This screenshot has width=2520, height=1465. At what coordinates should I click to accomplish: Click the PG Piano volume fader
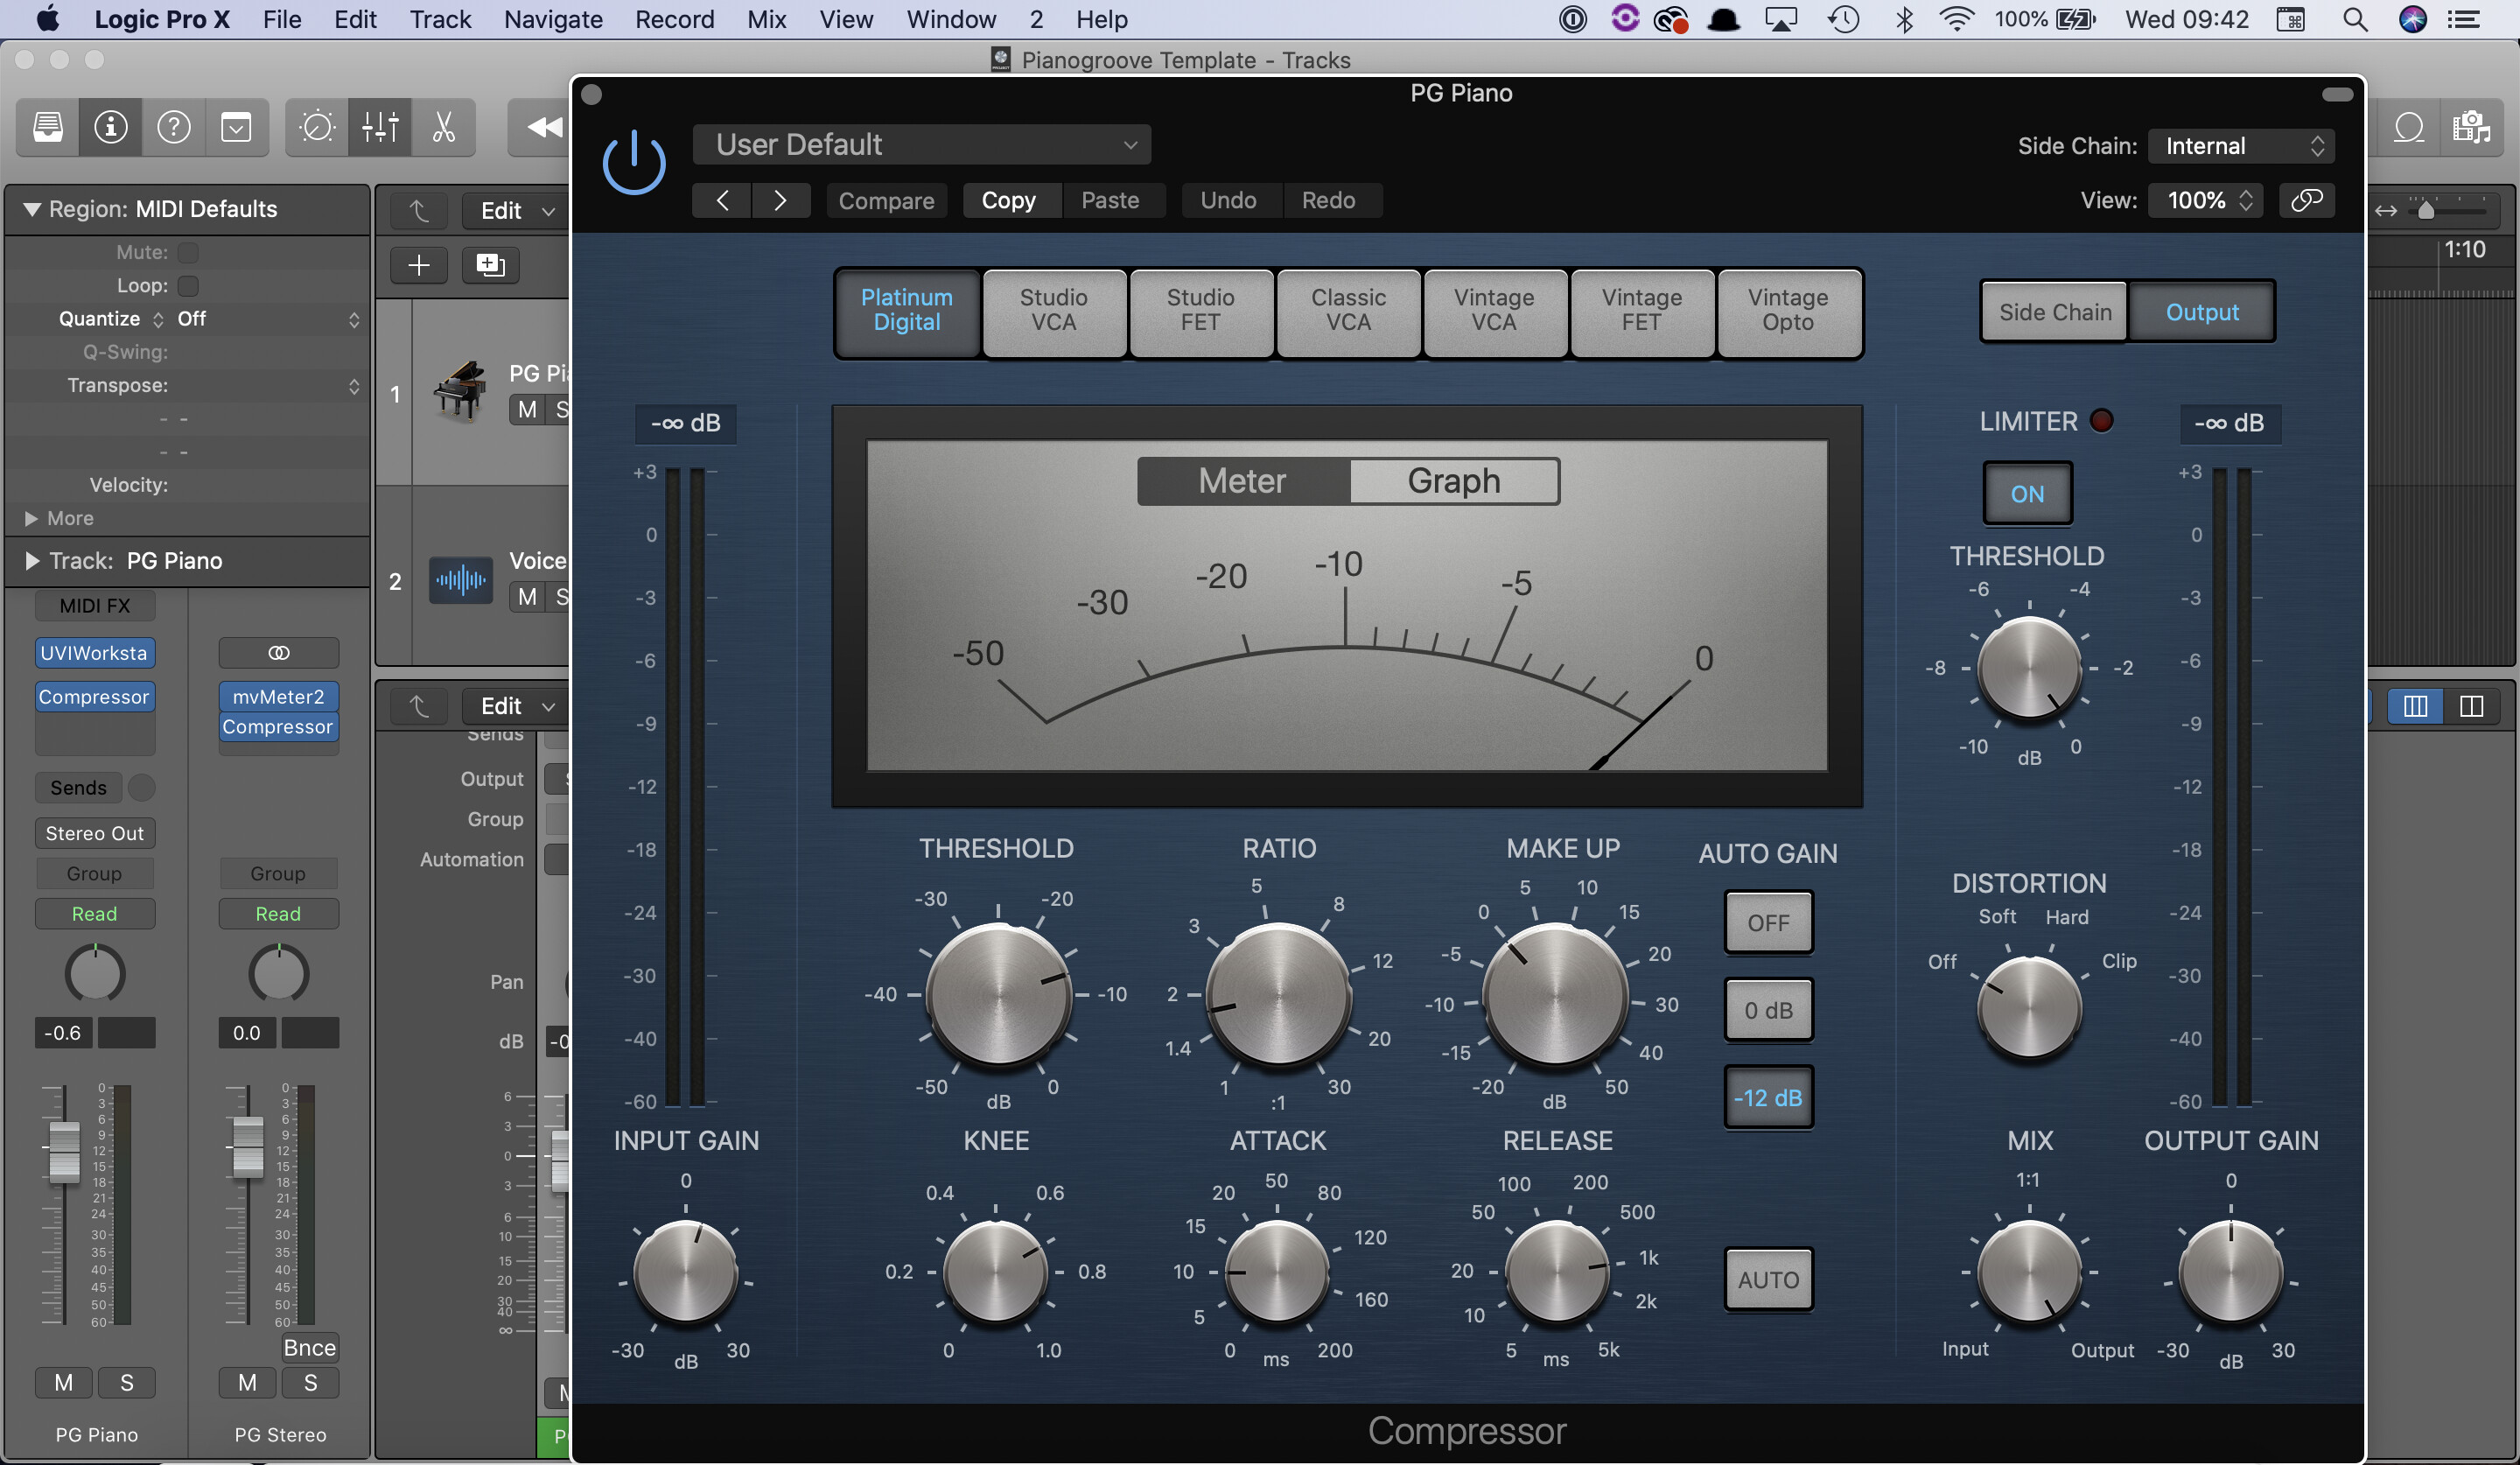64,1150
